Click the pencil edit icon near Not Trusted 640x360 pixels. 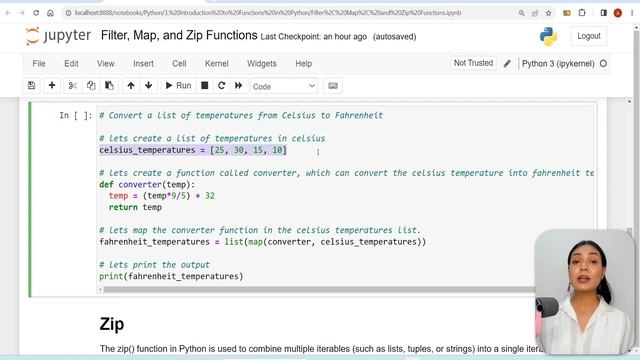coord(507,64)
